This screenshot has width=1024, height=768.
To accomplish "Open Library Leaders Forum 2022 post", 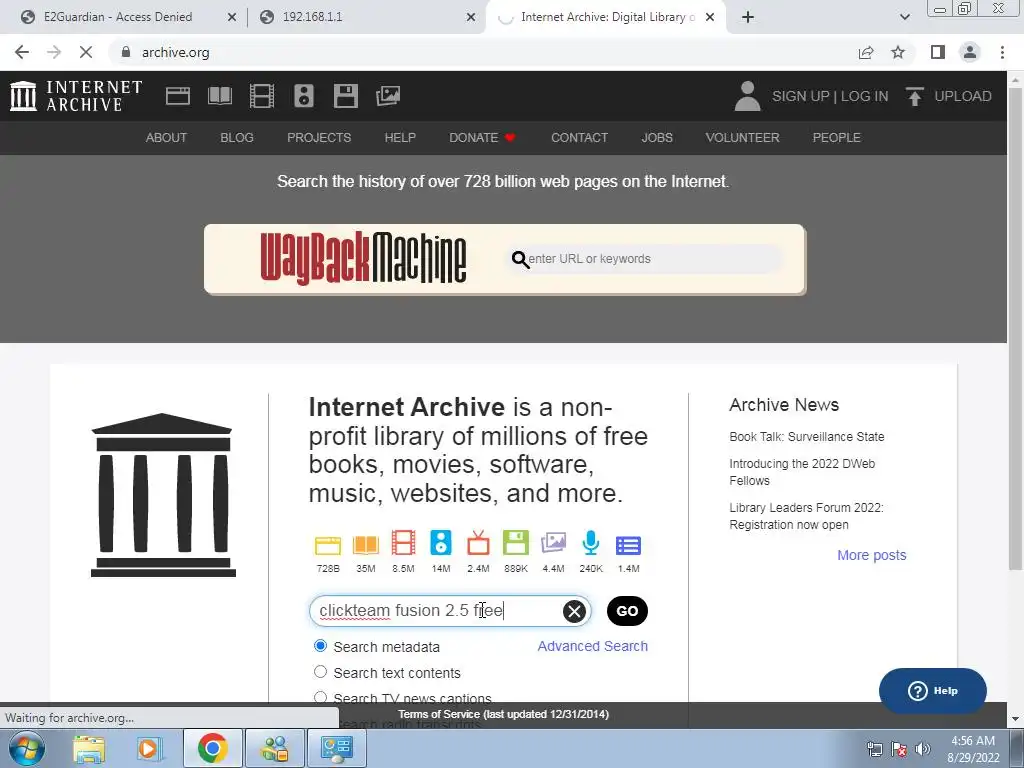I will pos(806,516).
